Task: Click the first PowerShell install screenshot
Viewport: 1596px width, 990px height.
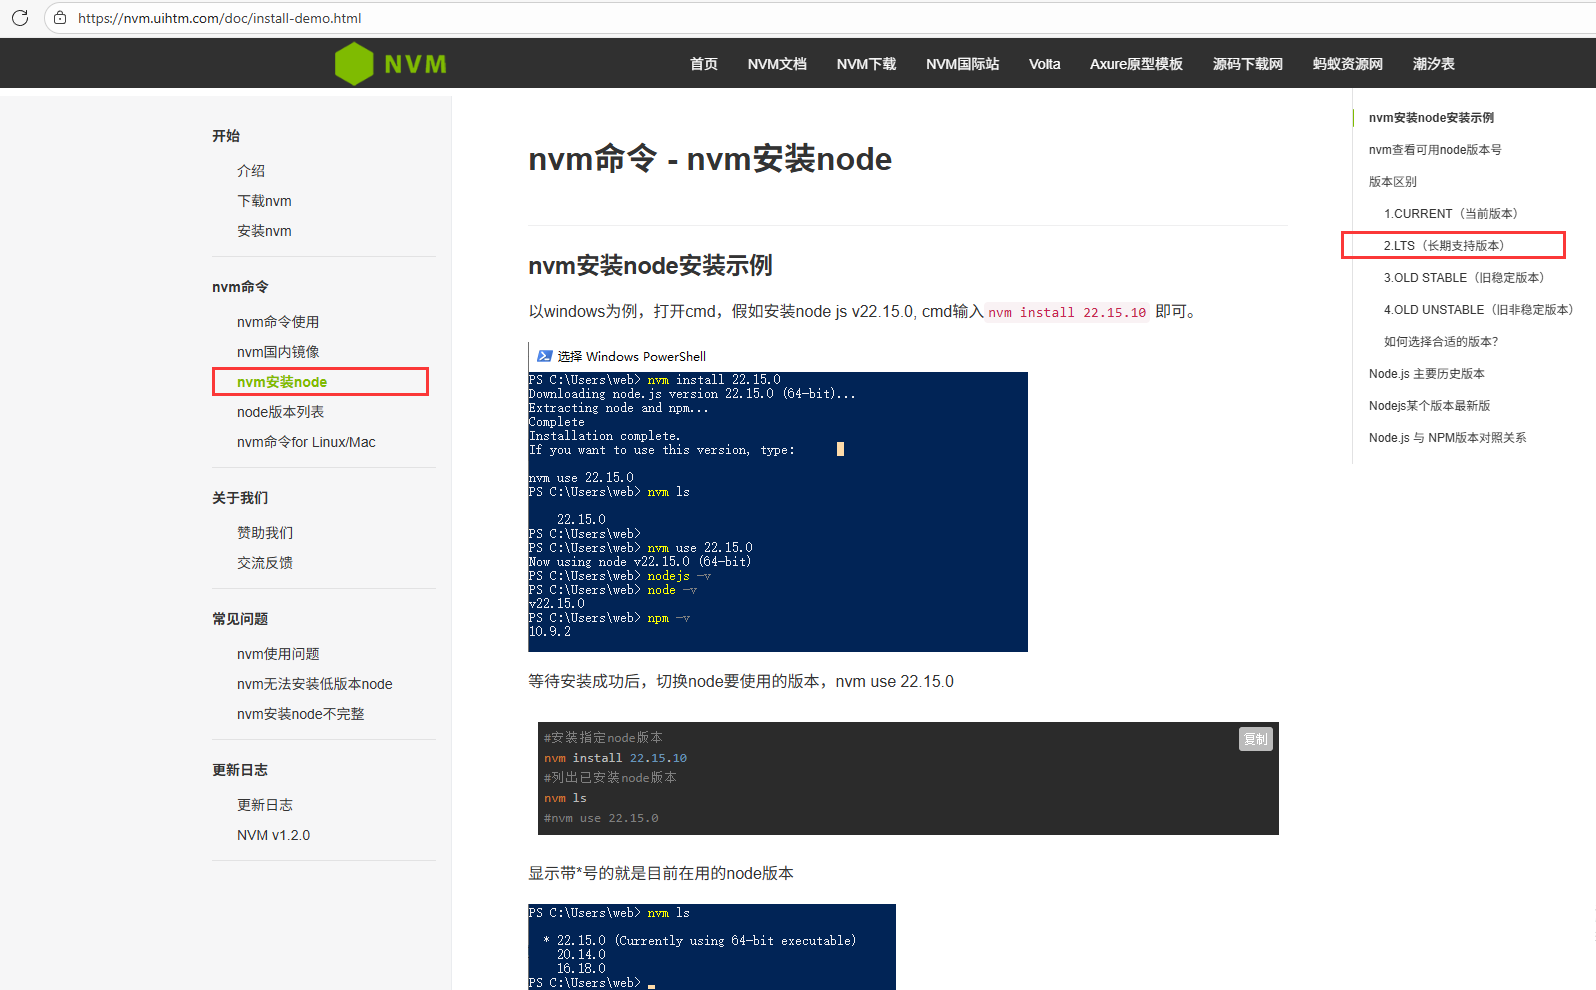Action: pos(778,497)
